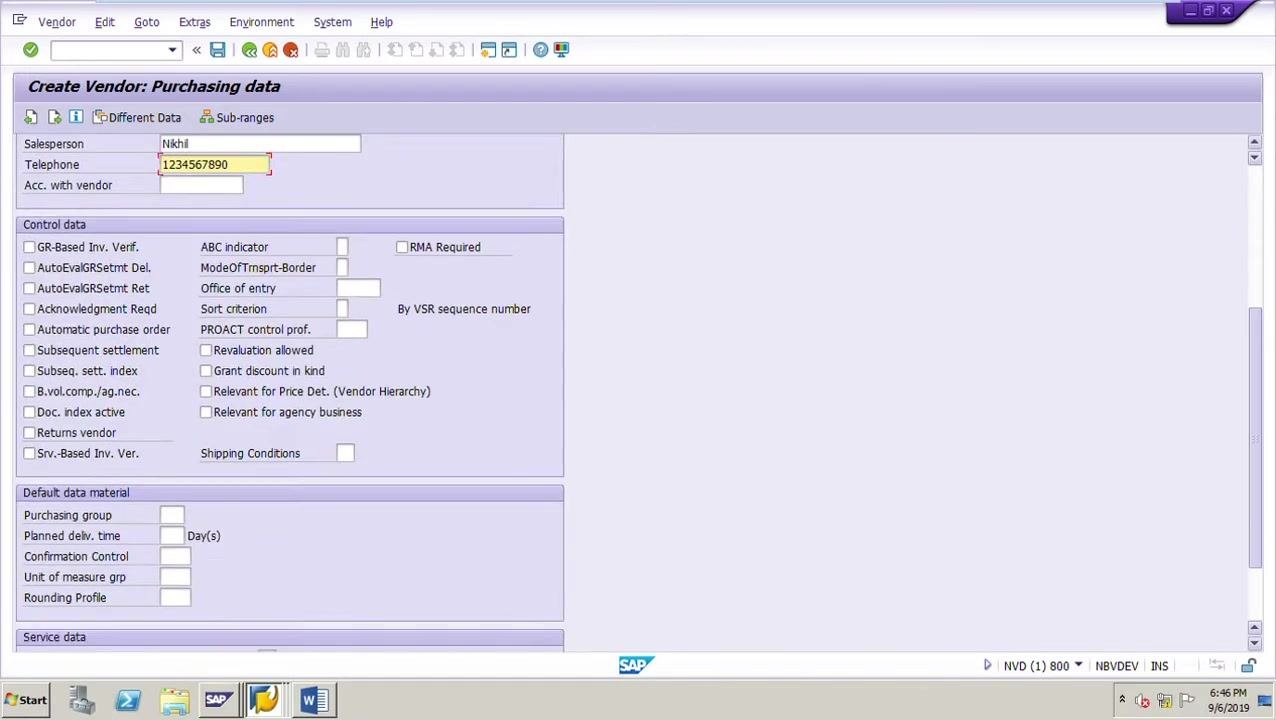Click the Shipping Conditions field
Screen dimensions: 1276x720
point(345,454)
